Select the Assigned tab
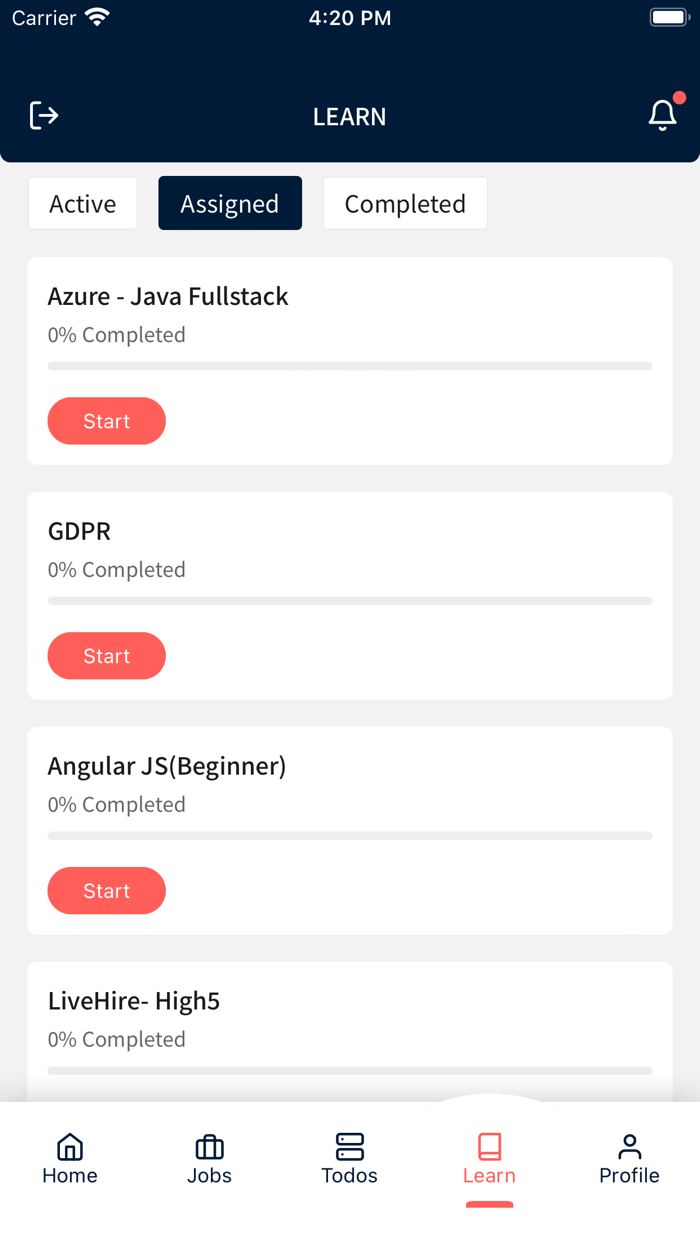Viewport: 700px width, 1244px height. coord(230,204)
